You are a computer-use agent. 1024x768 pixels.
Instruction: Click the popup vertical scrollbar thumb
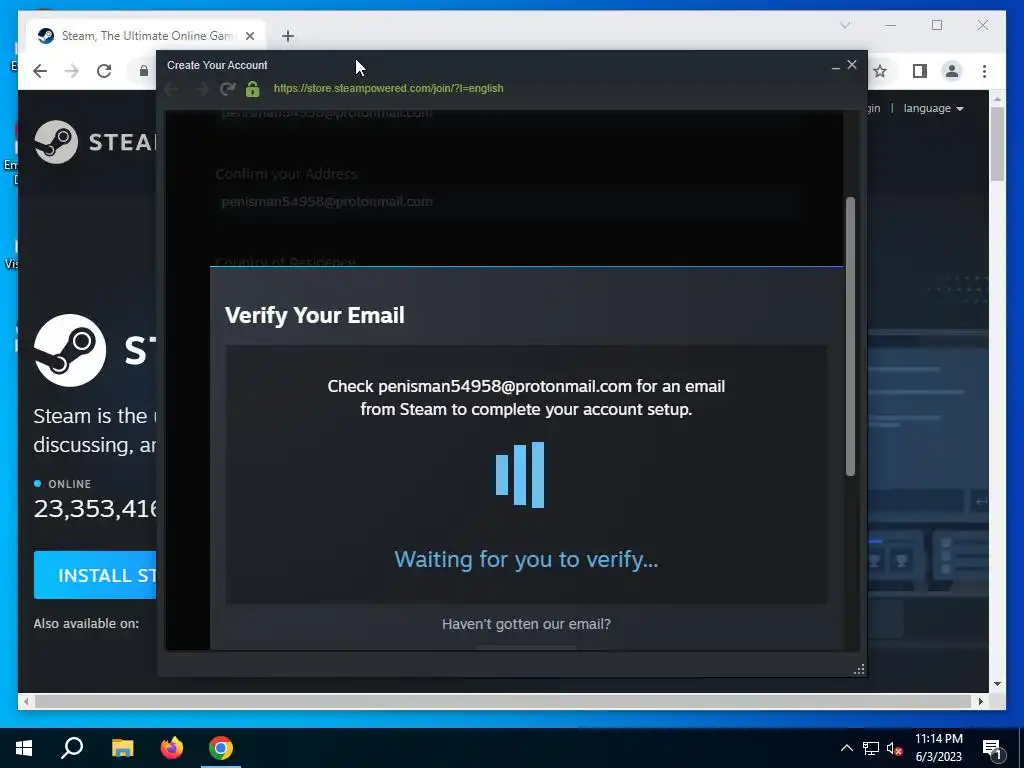850,336
